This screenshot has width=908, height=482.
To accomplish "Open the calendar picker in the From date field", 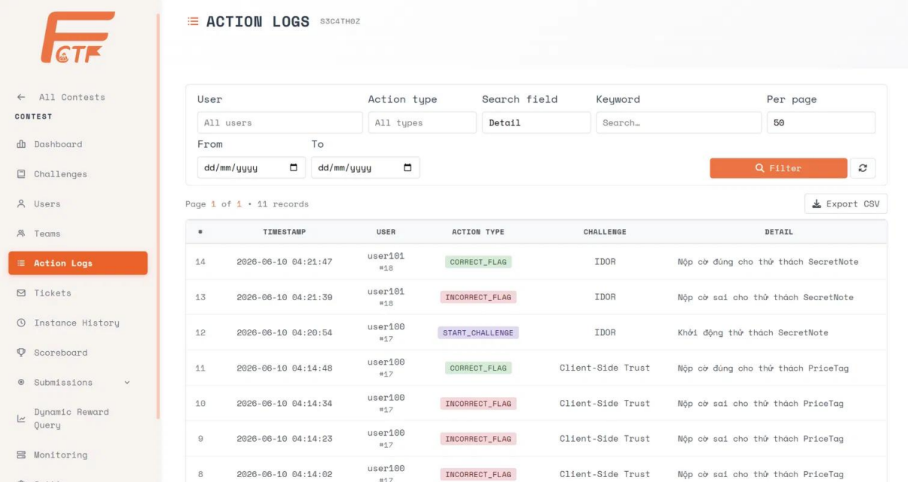I will pos(294,167).
